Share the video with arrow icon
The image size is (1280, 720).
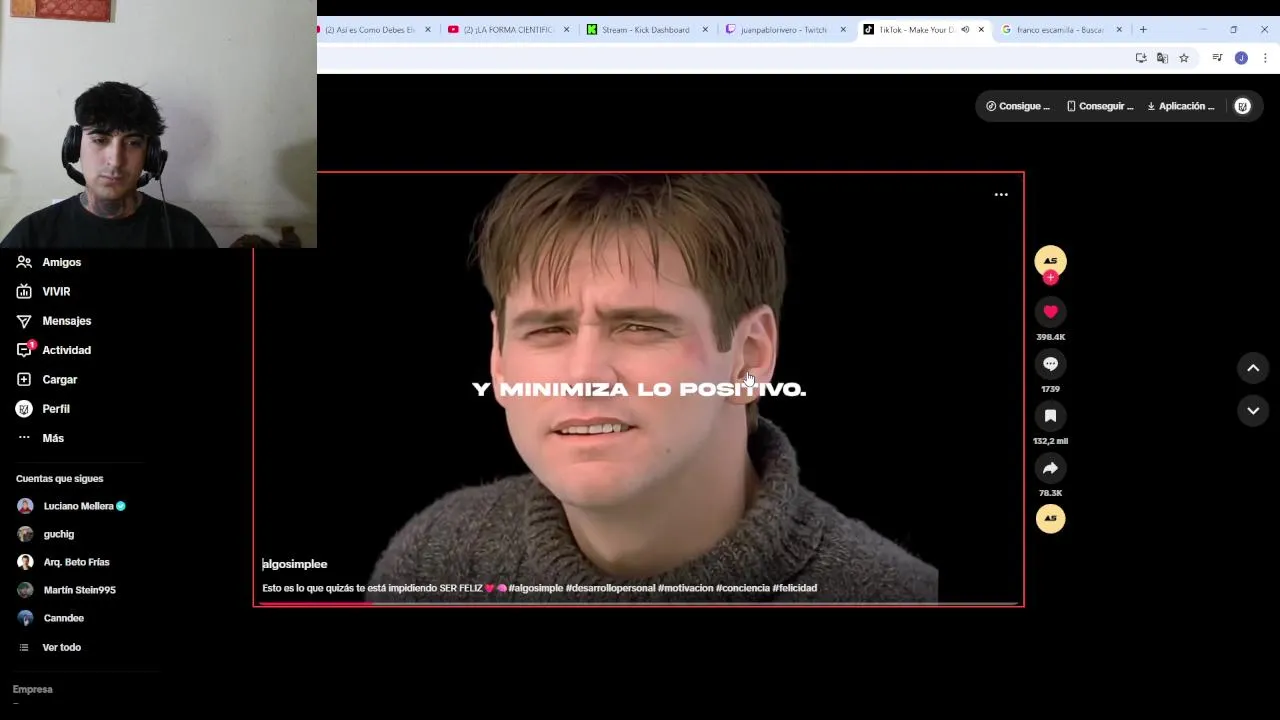pos(1050,468)
